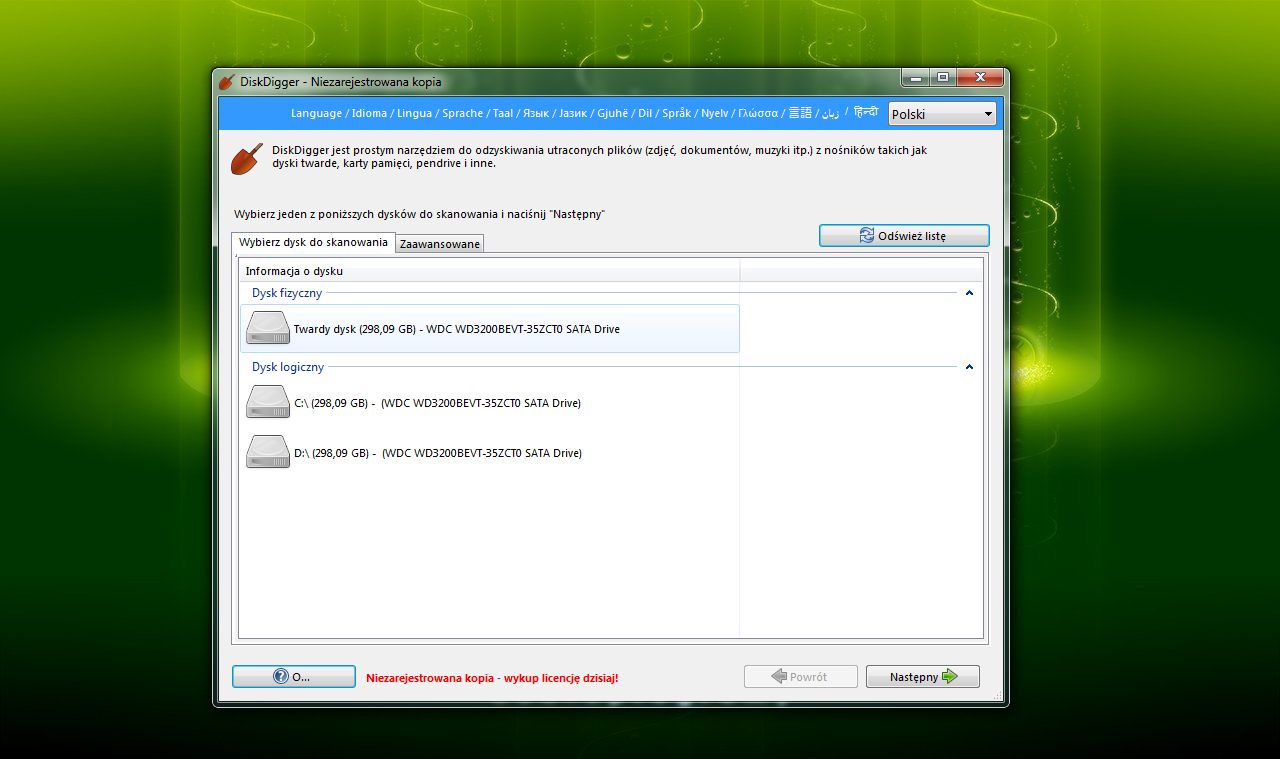Click the Informacja o dysku column header
This screenshot has height=759, width=1280.
coord(490,271)
